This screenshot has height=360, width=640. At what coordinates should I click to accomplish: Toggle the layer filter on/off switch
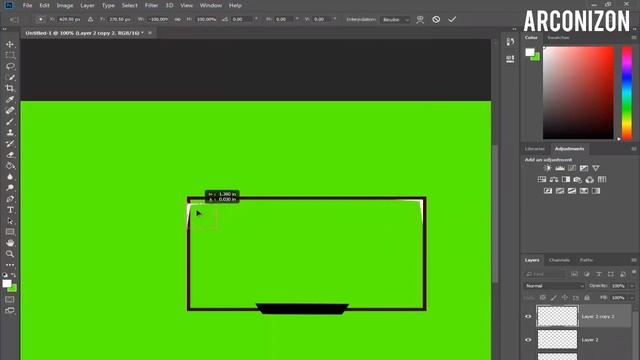click(634, 272)
